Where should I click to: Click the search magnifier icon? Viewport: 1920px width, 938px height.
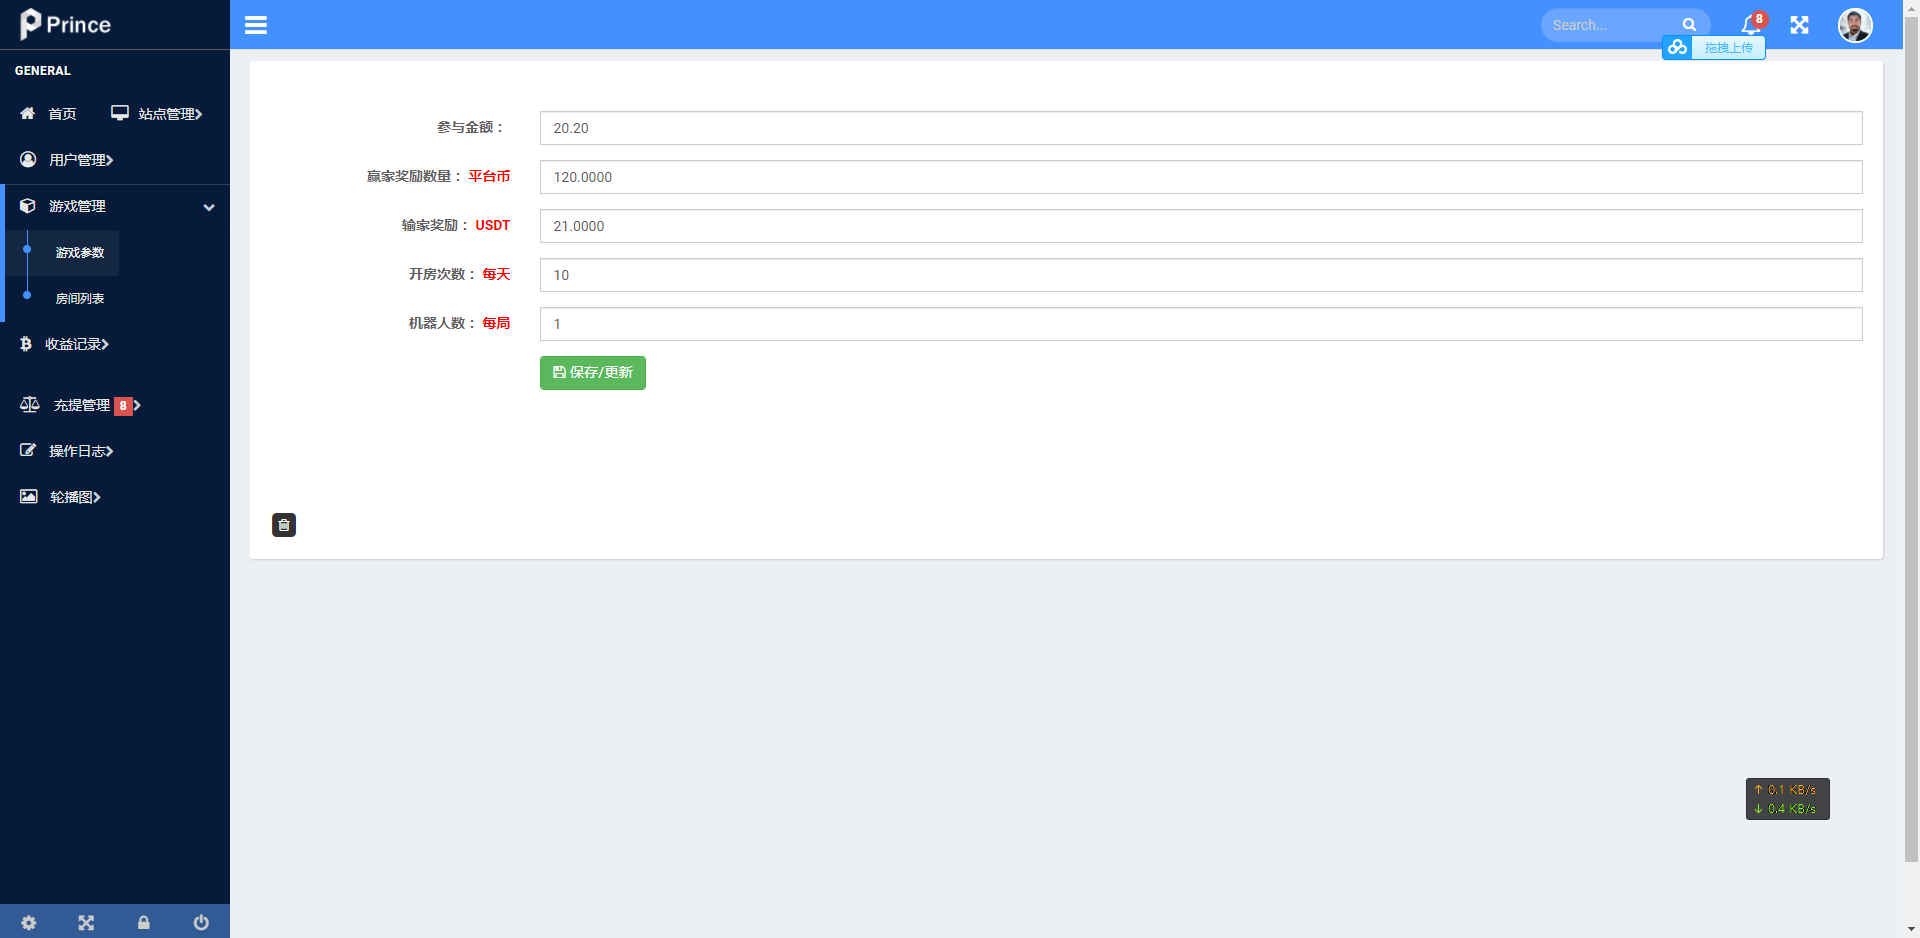[x=1689, y=25]
